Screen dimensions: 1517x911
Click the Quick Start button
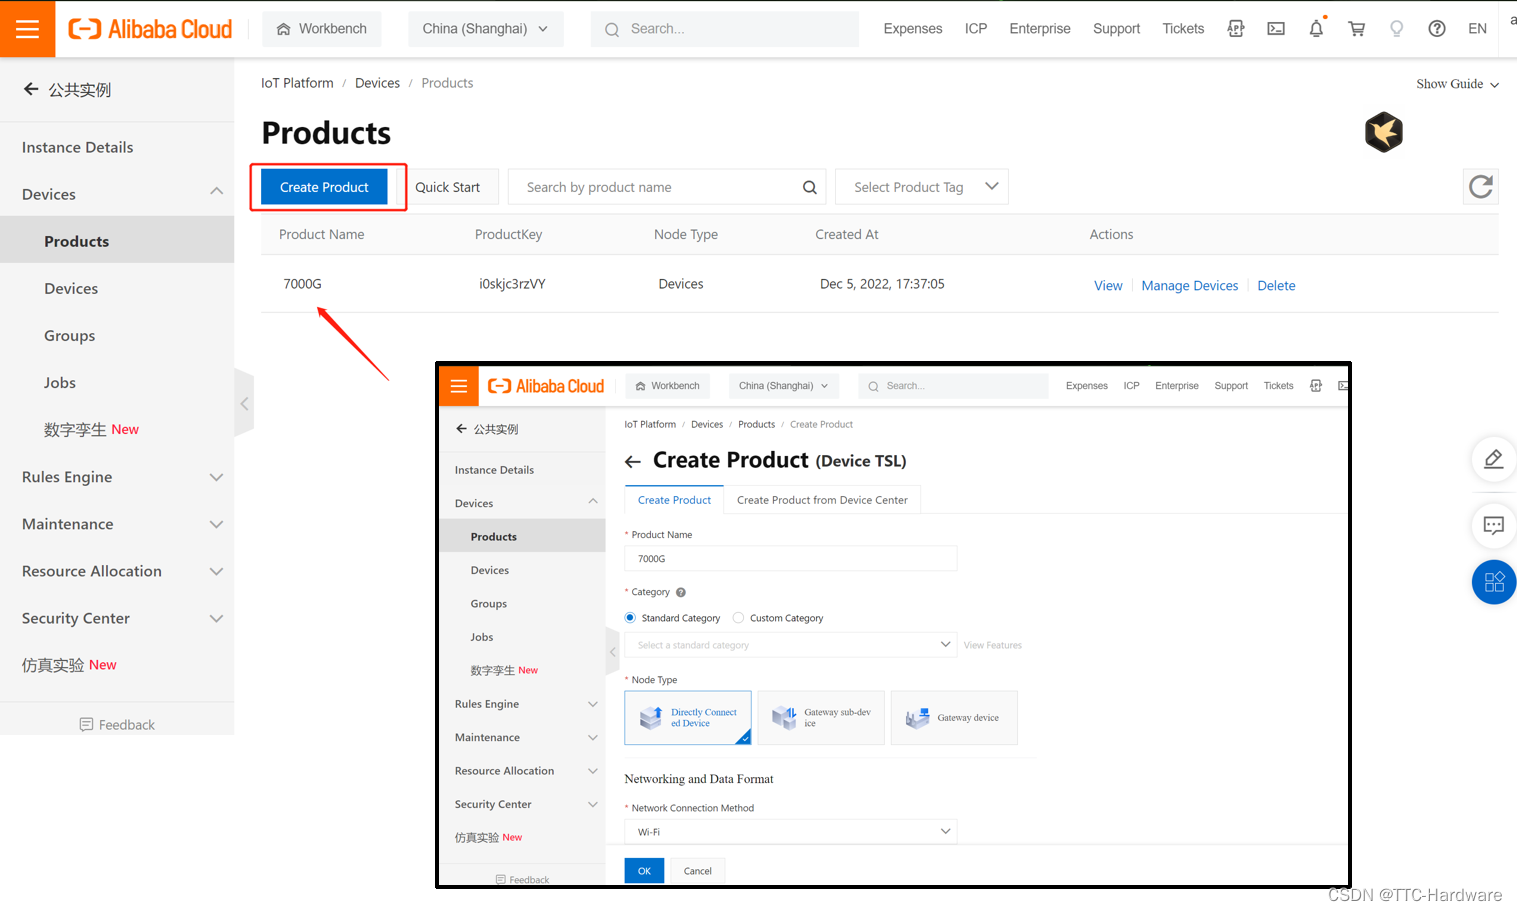point(447,187)
